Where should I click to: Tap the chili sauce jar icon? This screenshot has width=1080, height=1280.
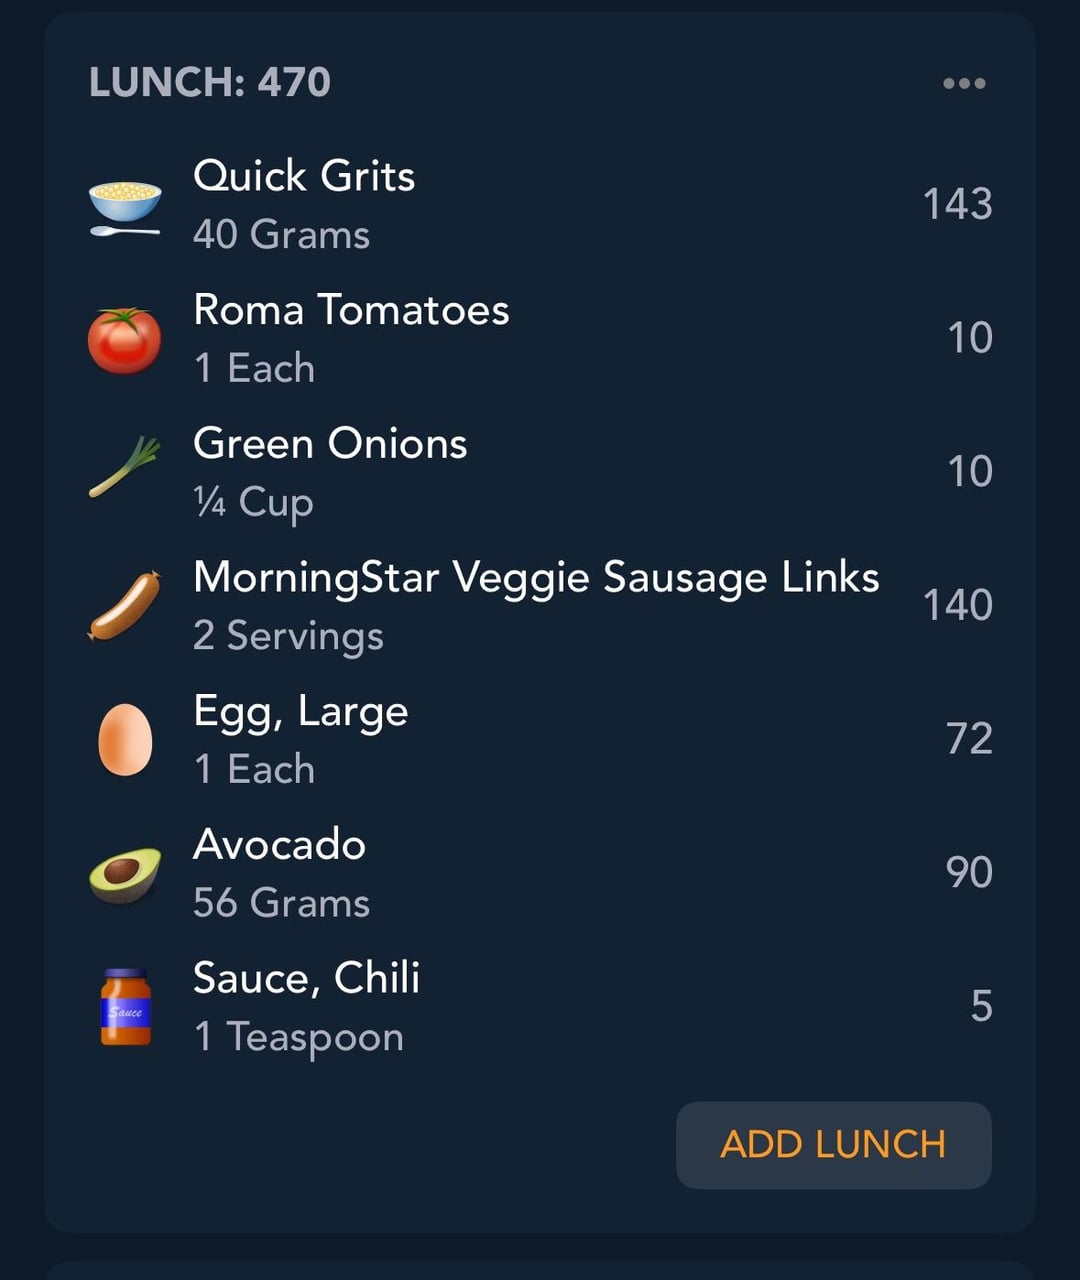(125, 1007)
